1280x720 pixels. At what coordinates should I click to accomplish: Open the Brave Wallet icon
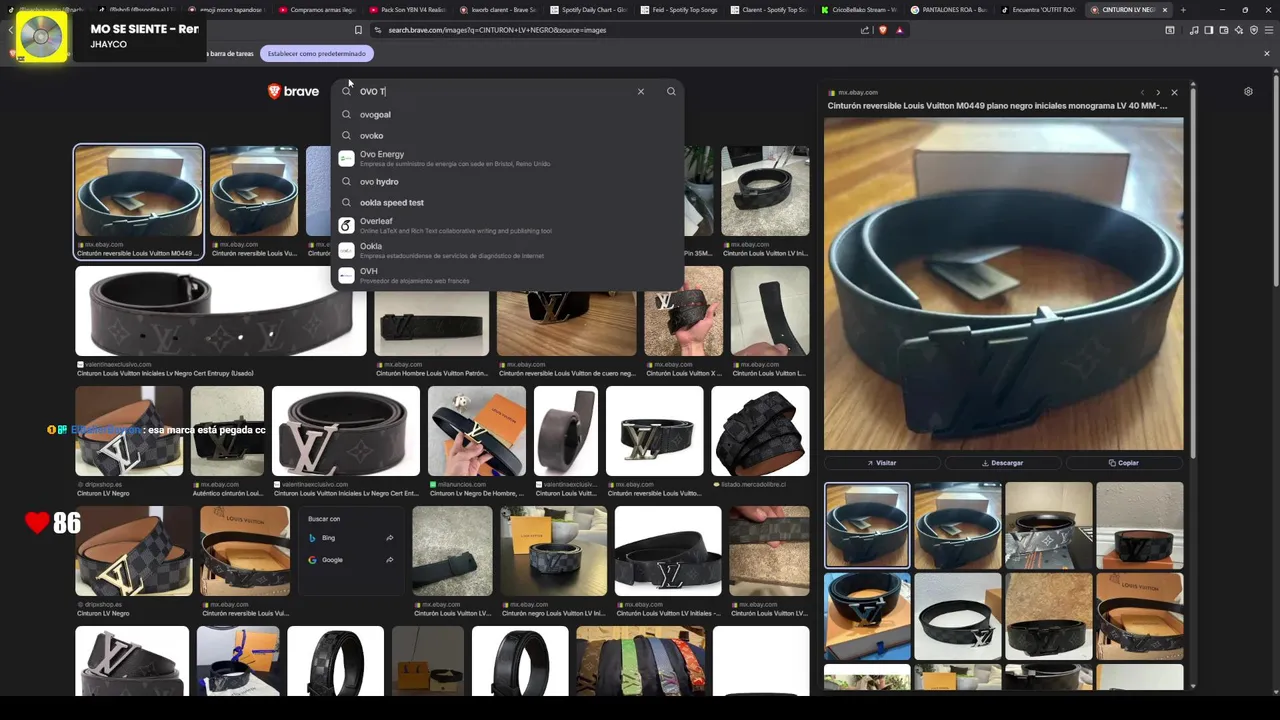[1224, 30]
